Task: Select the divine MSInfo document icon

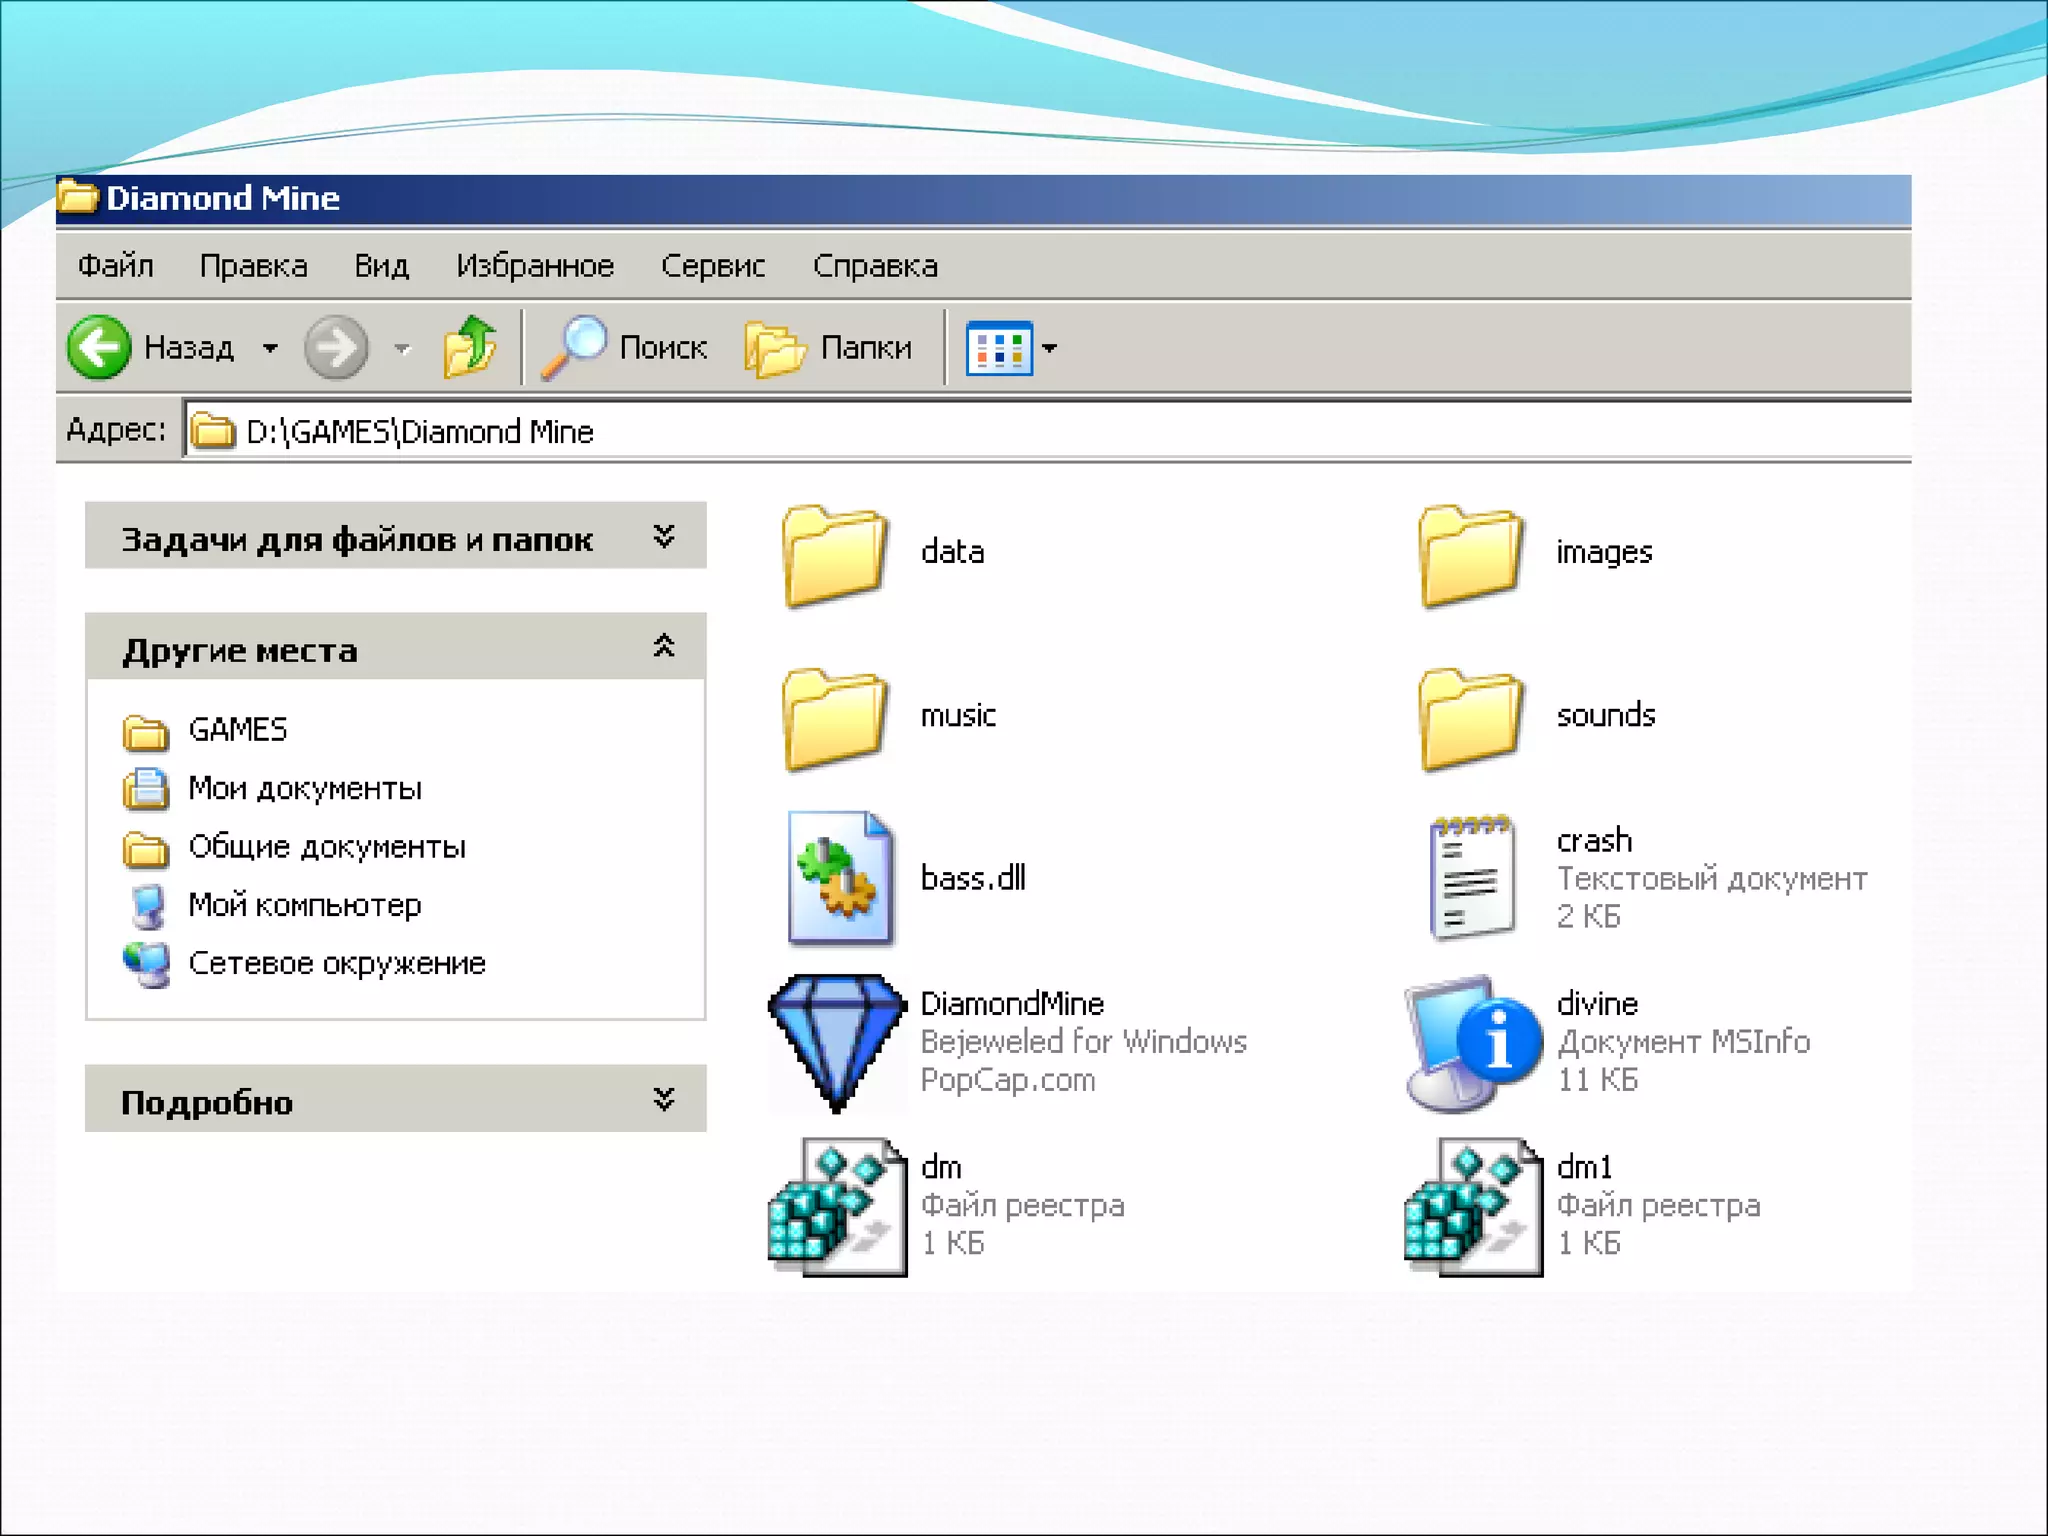Action: tap(1473, 1042)
